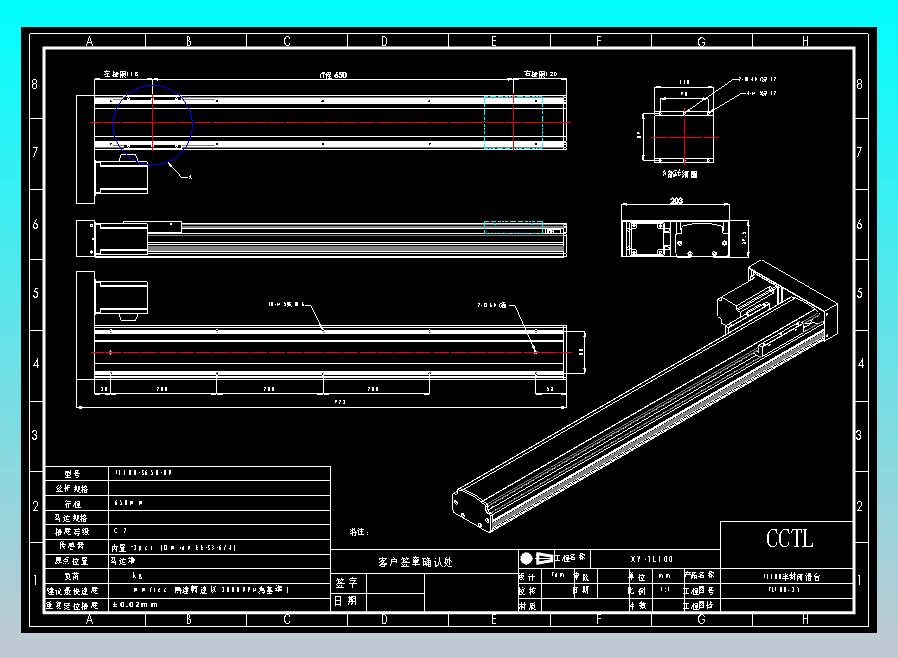
Task: Select the isometric 3D view of the module
Action: (645, 396)
